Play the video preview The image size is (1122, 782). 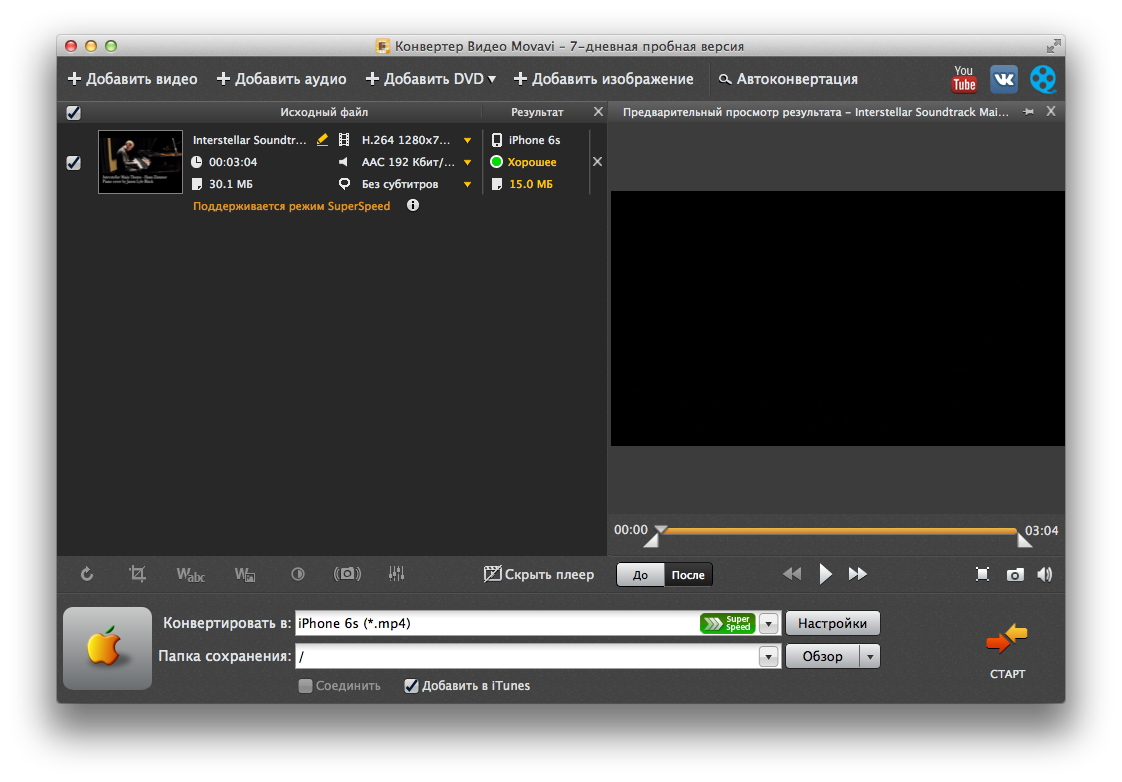(825, 574)
